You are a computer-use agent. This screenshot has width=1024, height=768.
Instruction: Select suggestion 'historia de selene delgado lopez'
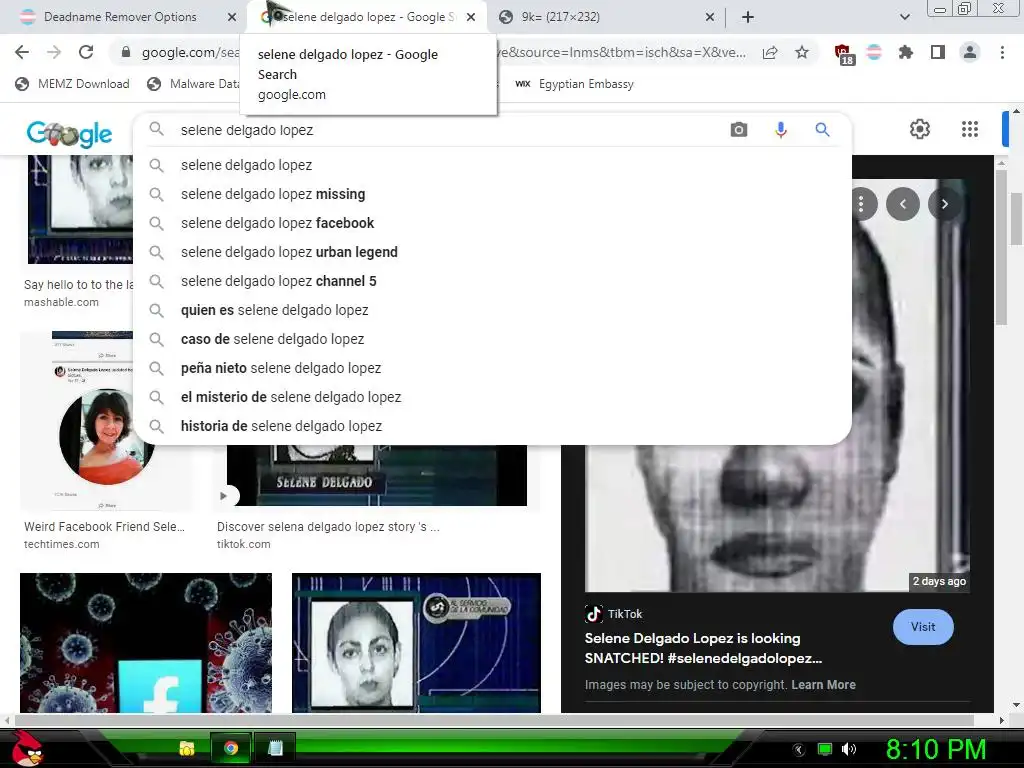point(492,426)
